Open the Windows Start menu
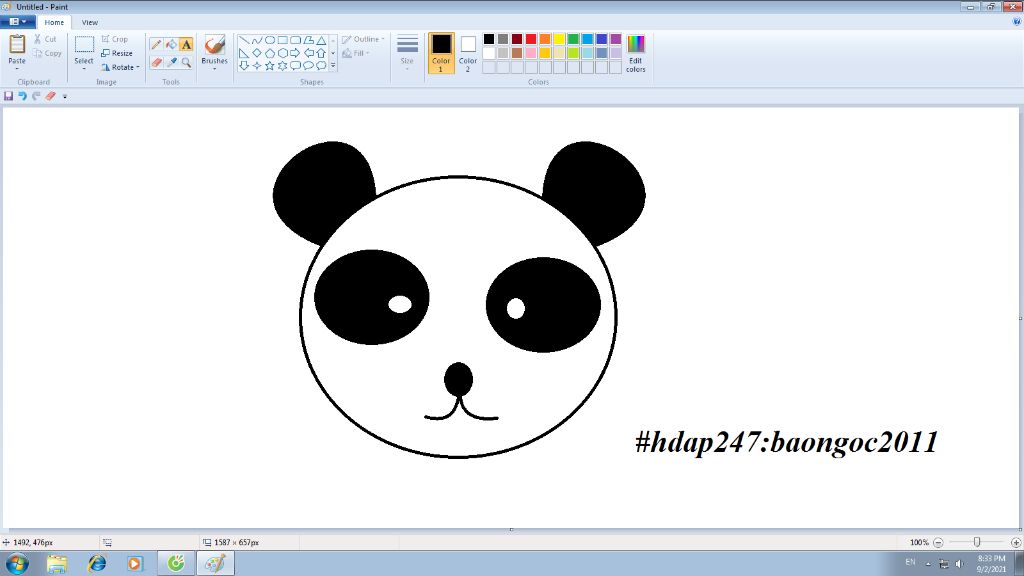The width and height of the screenshot is (1024, 576). 17,563
